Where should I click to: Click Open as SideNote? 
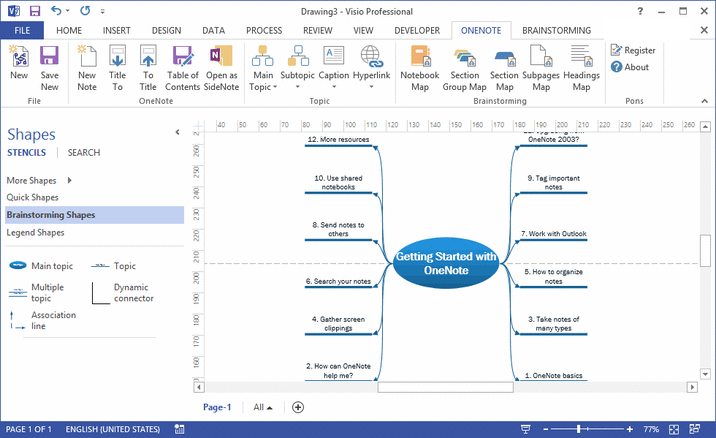click(x=221, y=68)
